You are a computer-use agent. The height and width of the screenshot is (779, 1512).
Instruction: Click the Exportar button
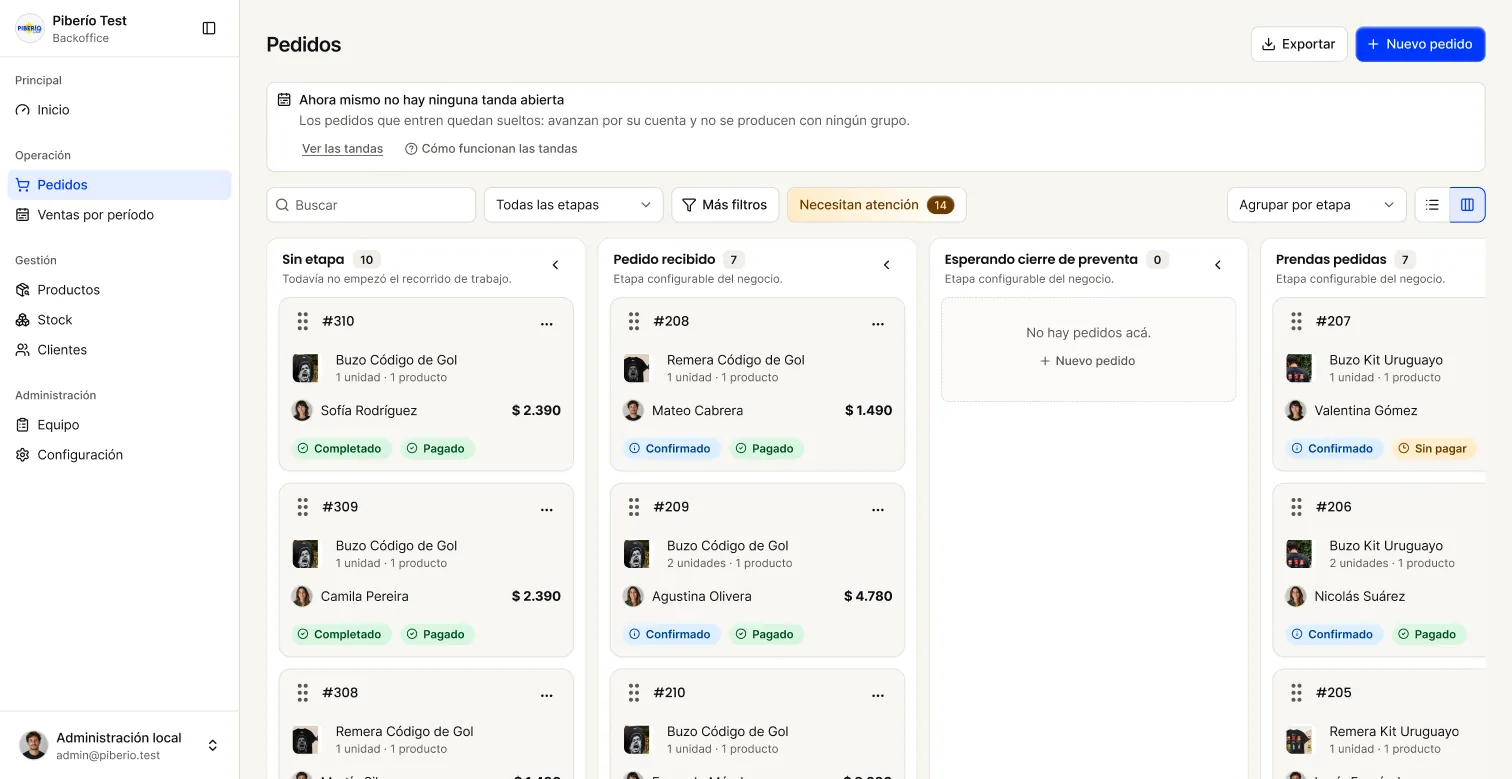[x=1299, y=44]
